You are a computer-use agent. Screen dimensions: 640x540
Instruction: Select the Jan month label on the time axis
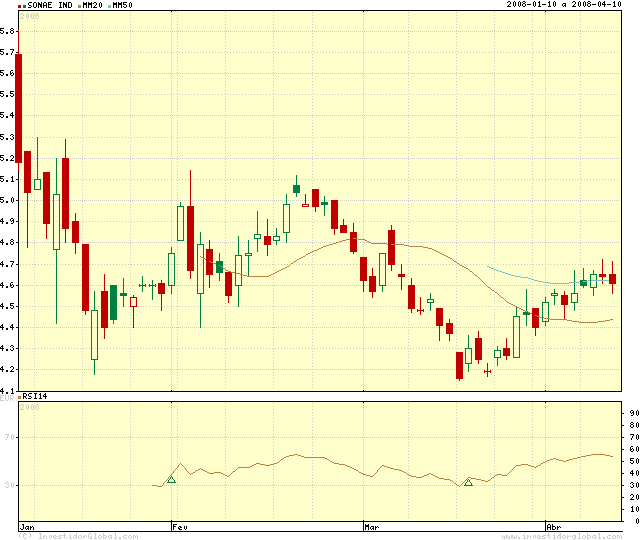[27, 527]
